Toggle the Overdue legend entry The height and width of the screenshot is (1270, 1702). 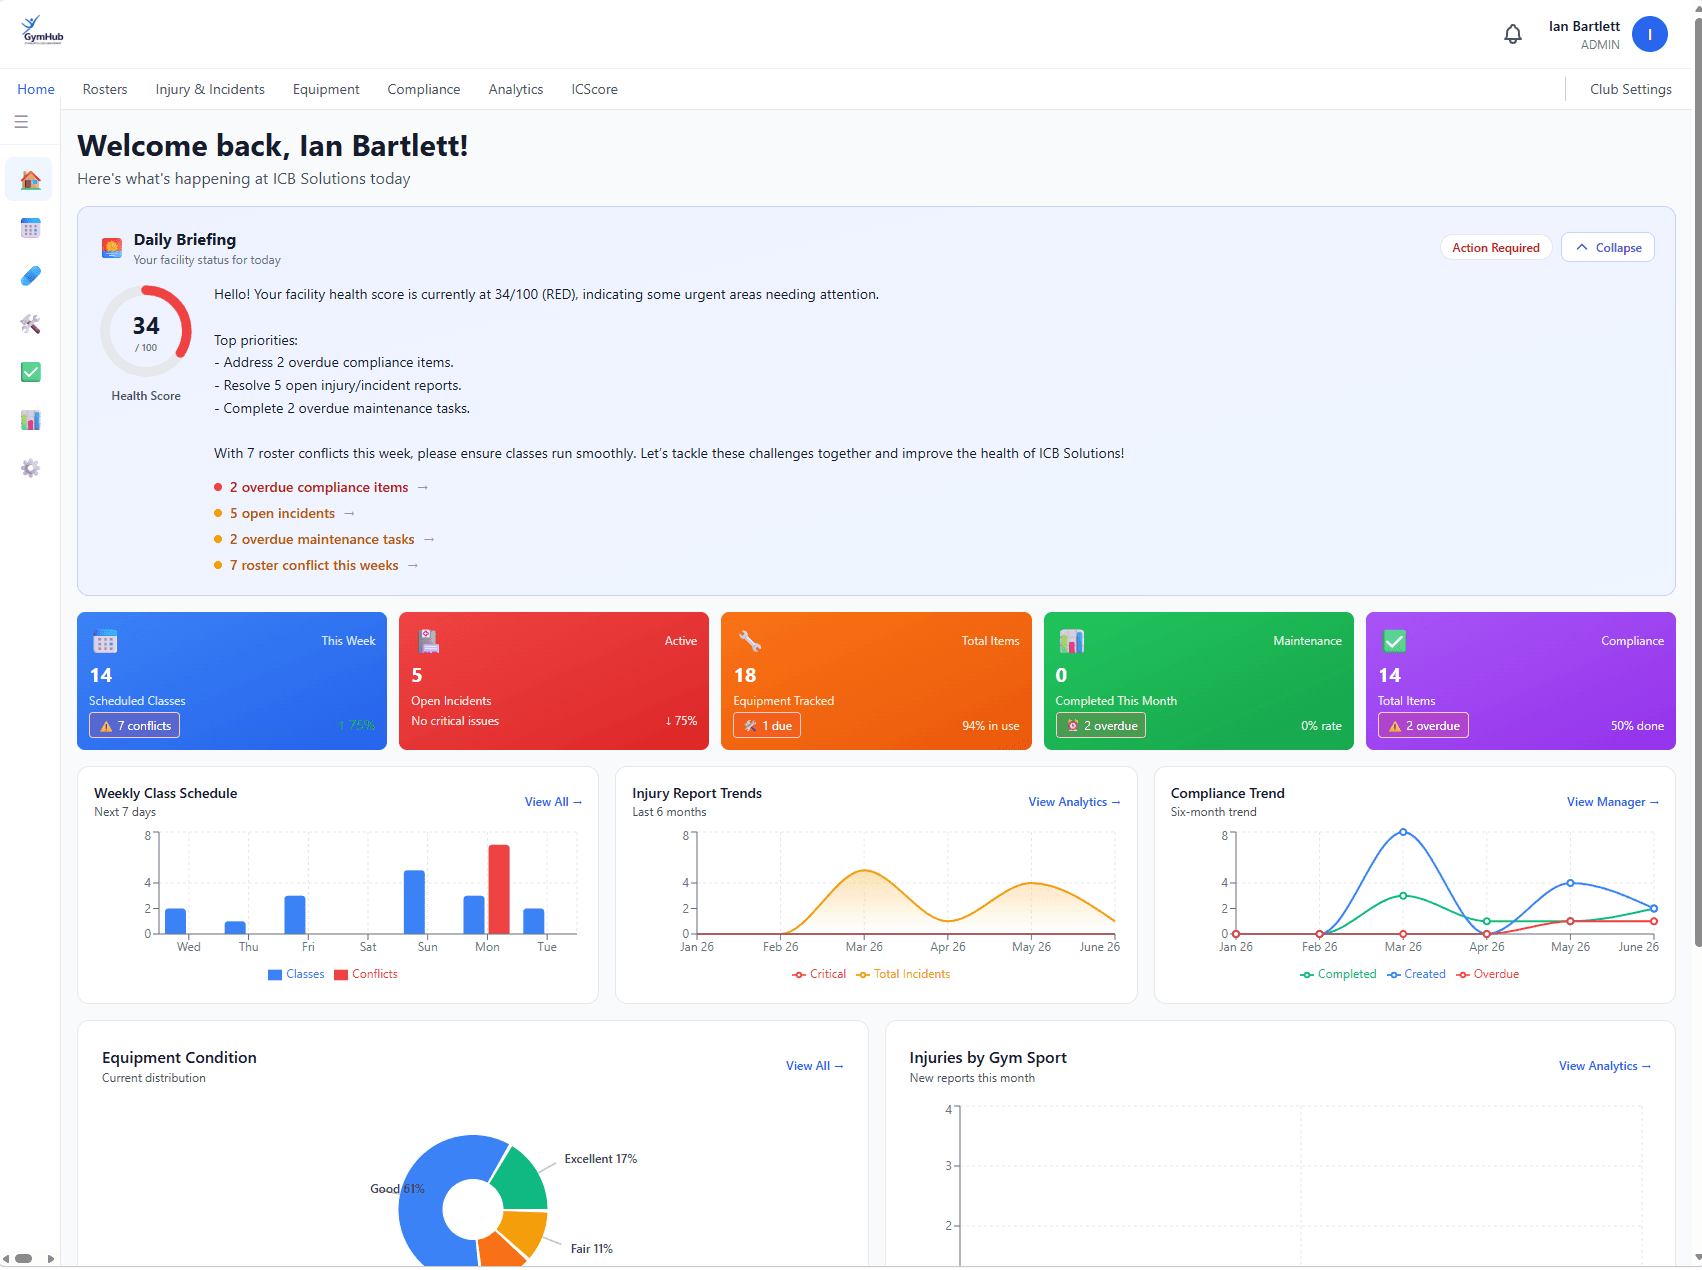tap(1488, 974)
